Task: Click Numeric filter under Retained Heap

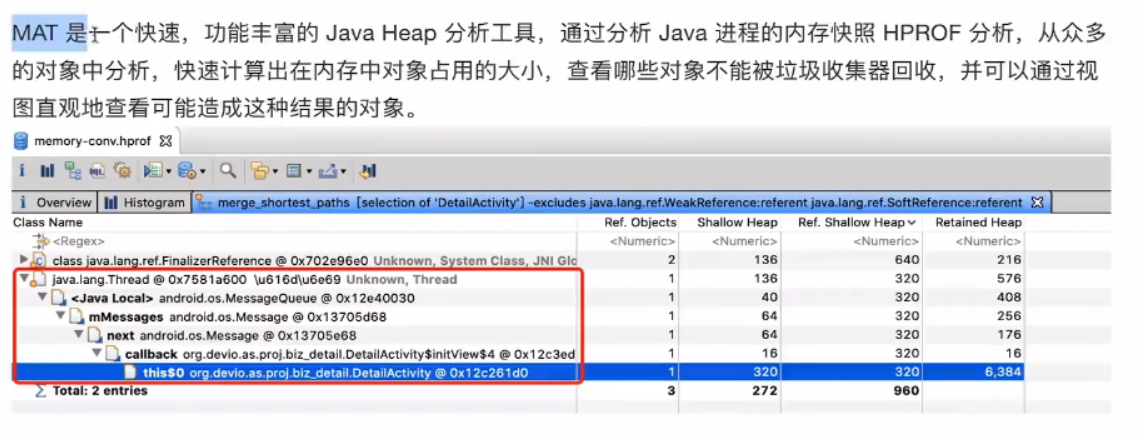Action: (x=989, y=241)
